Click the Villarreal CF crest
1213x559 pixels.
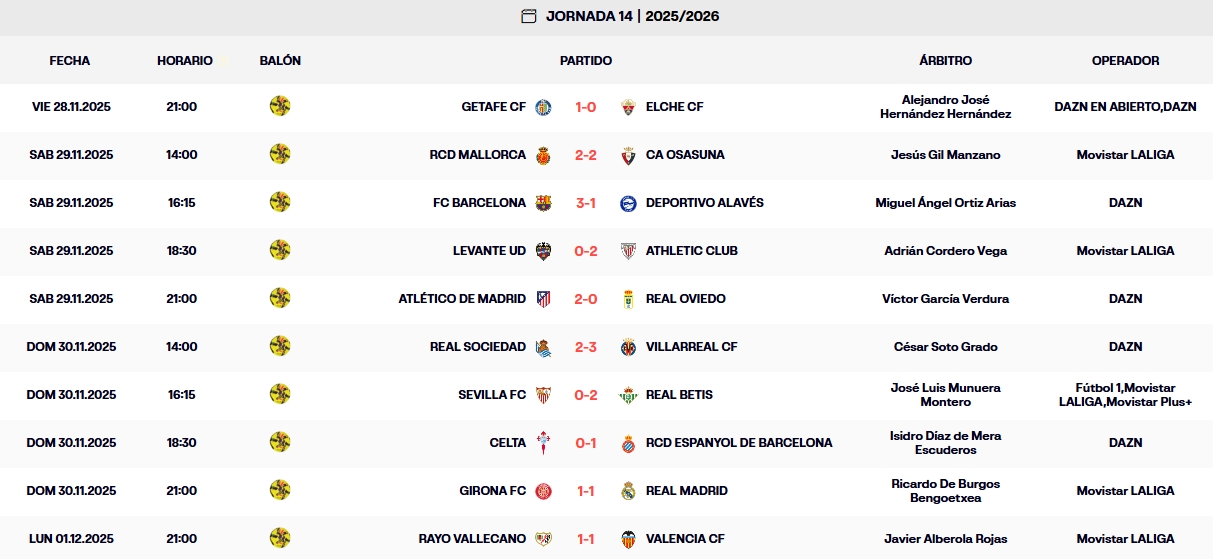click(628, 347)
